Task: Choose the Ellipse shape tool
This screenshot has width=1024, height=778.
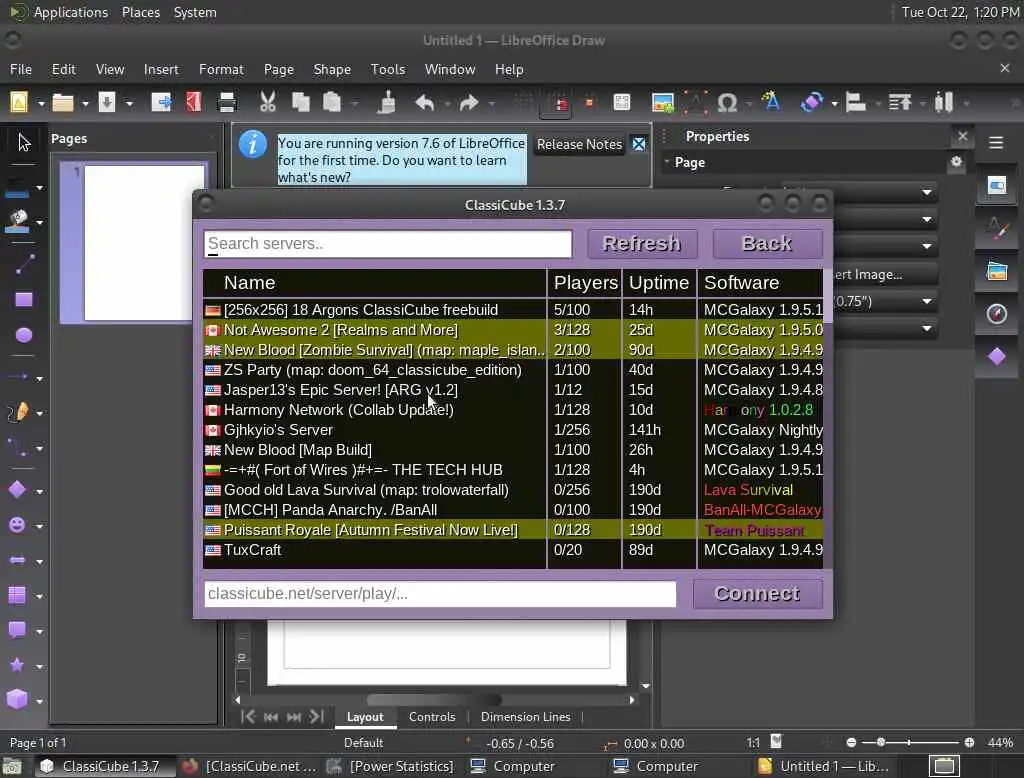Action: point(24,335)
